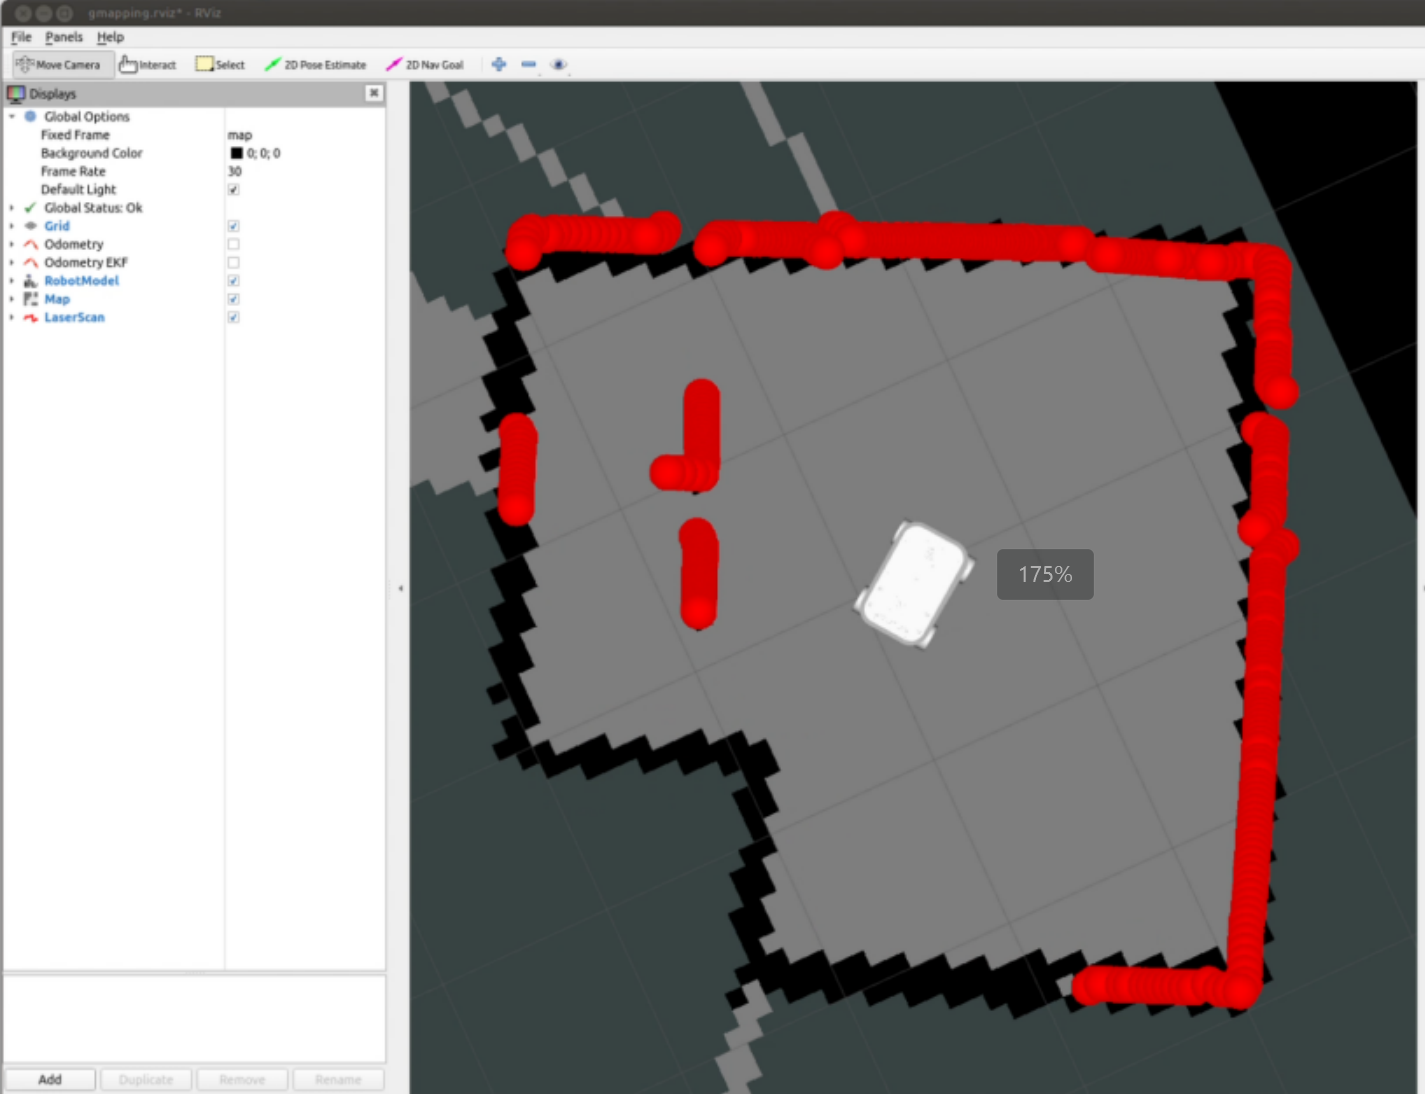Click the 2D Nav Goal tool

[426, 64]
